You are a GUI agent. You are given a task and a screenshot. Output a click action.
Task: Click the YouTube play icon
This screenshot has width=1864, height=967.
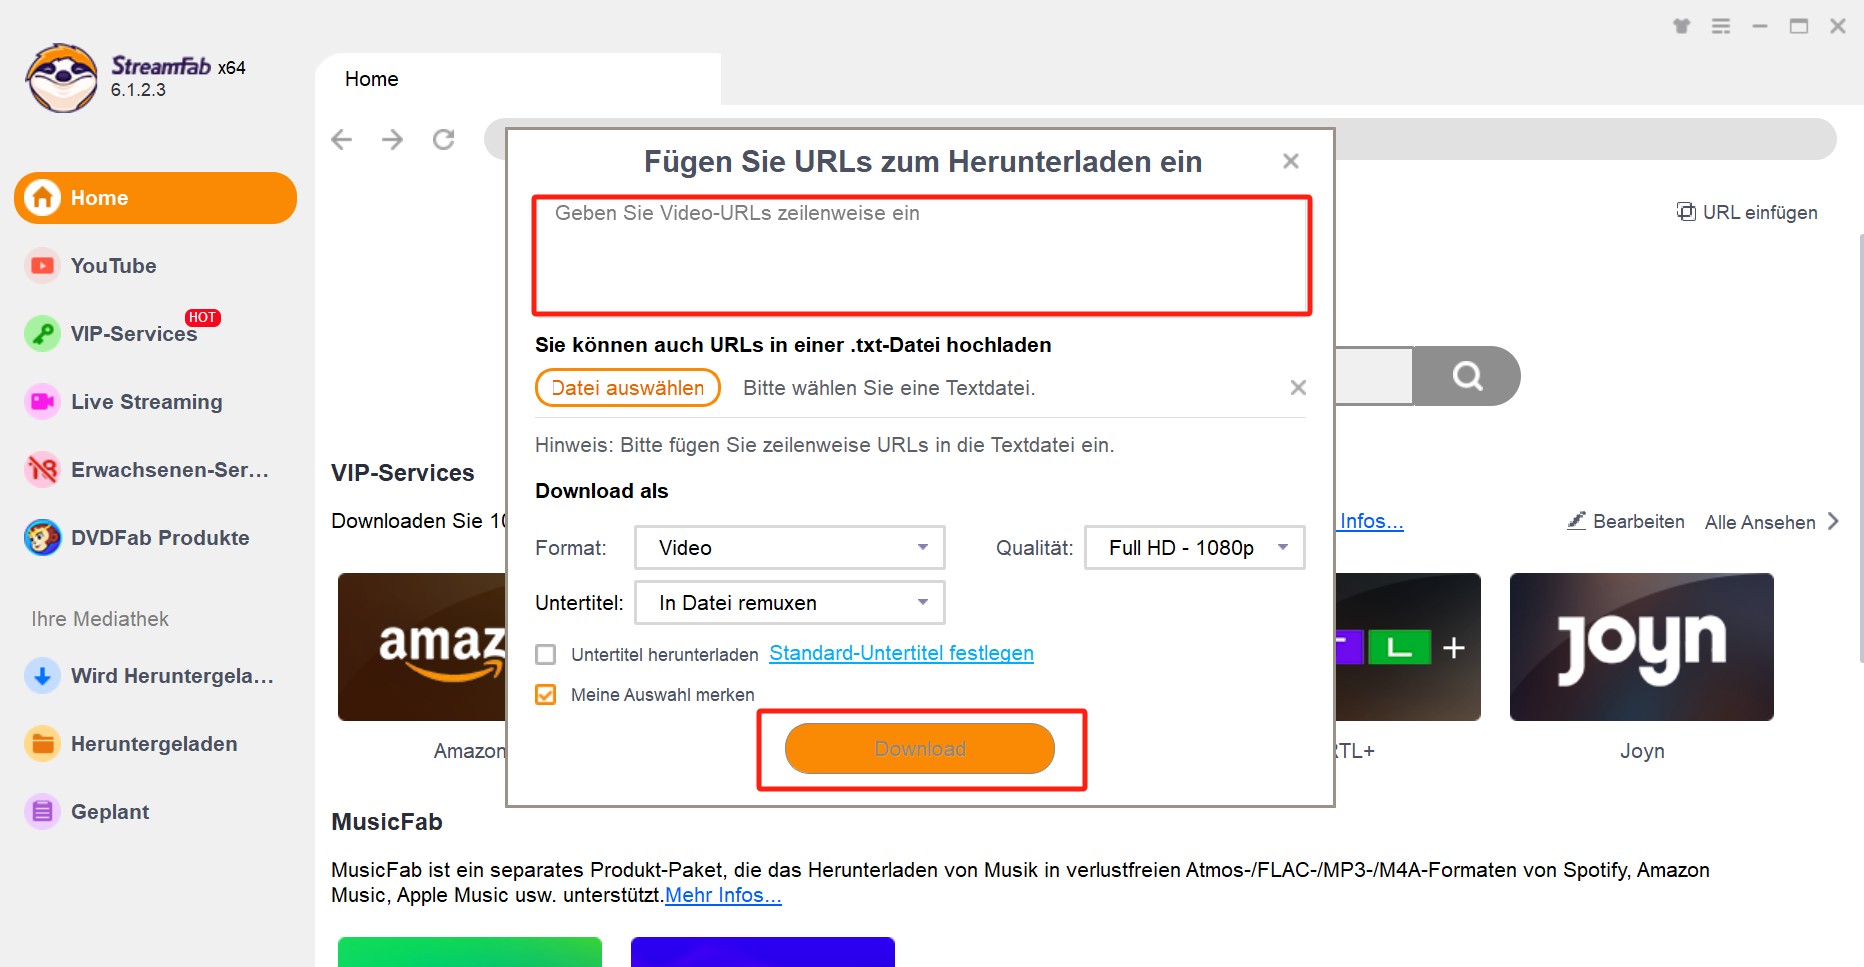point(42,266)
